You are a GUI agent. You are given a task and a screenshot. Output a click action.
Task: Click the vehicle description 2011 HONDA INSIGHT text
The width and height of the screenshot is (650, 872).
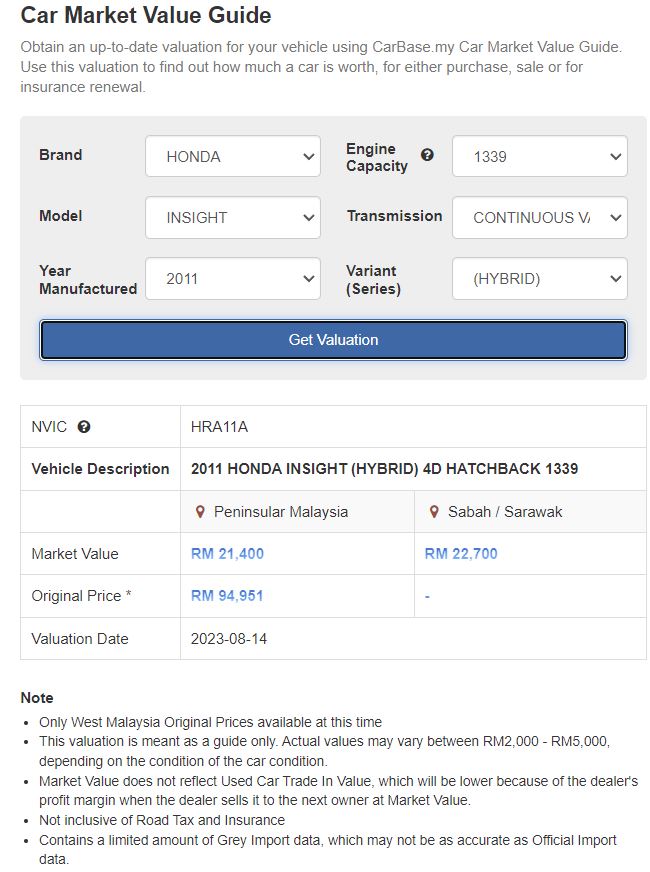[384, 469]
